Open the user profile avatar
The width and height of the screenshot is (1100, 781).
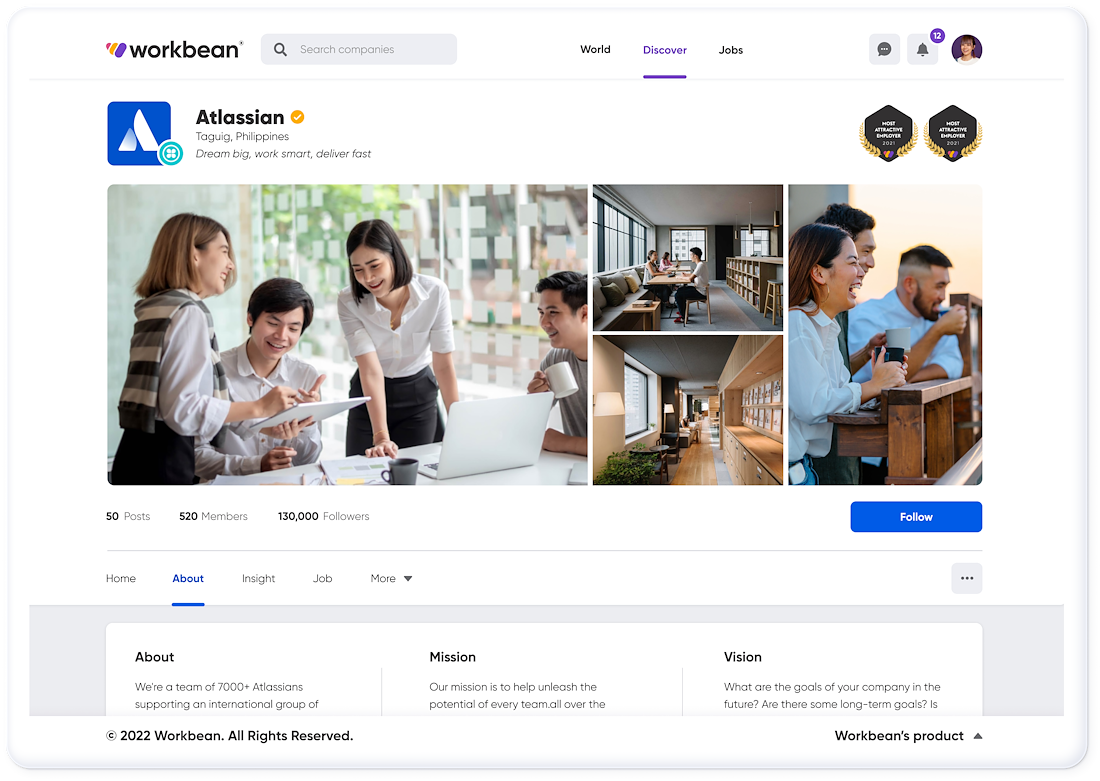click(x=967, y=49)
